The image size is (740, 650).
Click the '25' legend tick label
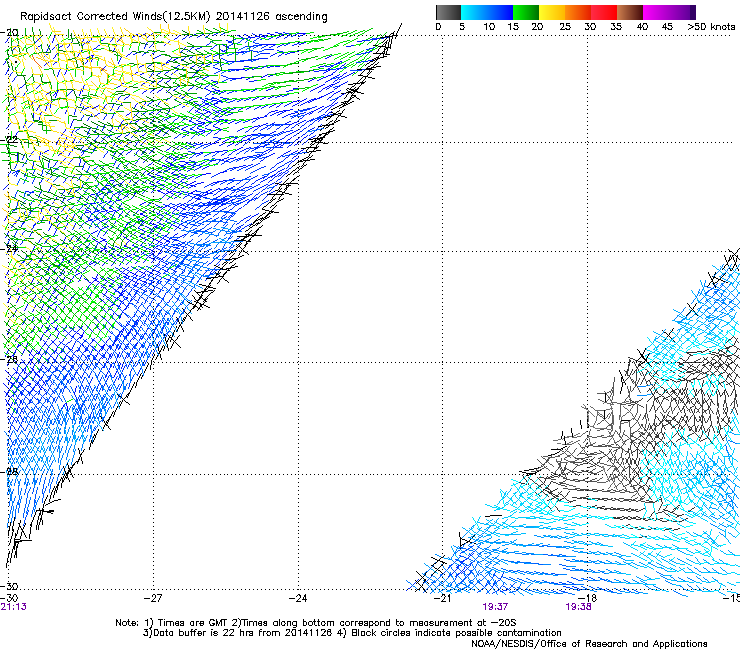click(x=565, y=27)
